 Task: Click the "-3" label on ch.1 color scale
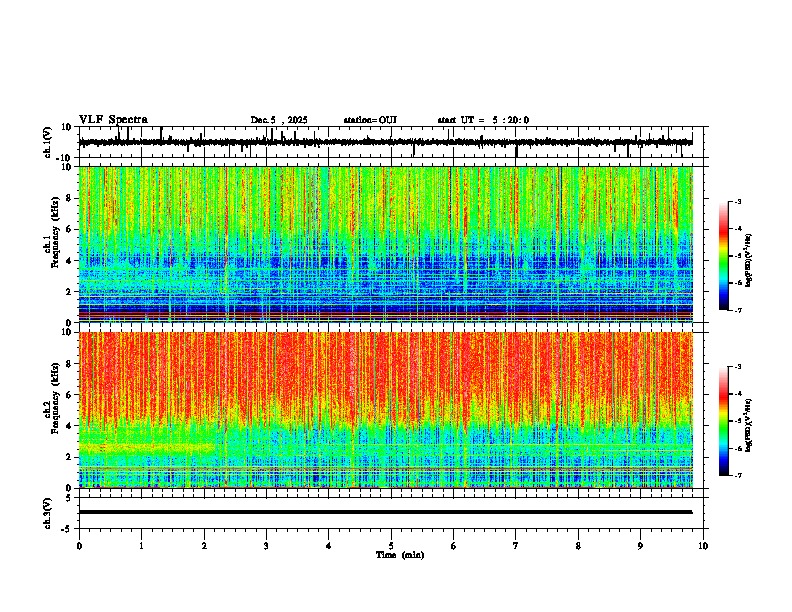[x=737, y=202]
